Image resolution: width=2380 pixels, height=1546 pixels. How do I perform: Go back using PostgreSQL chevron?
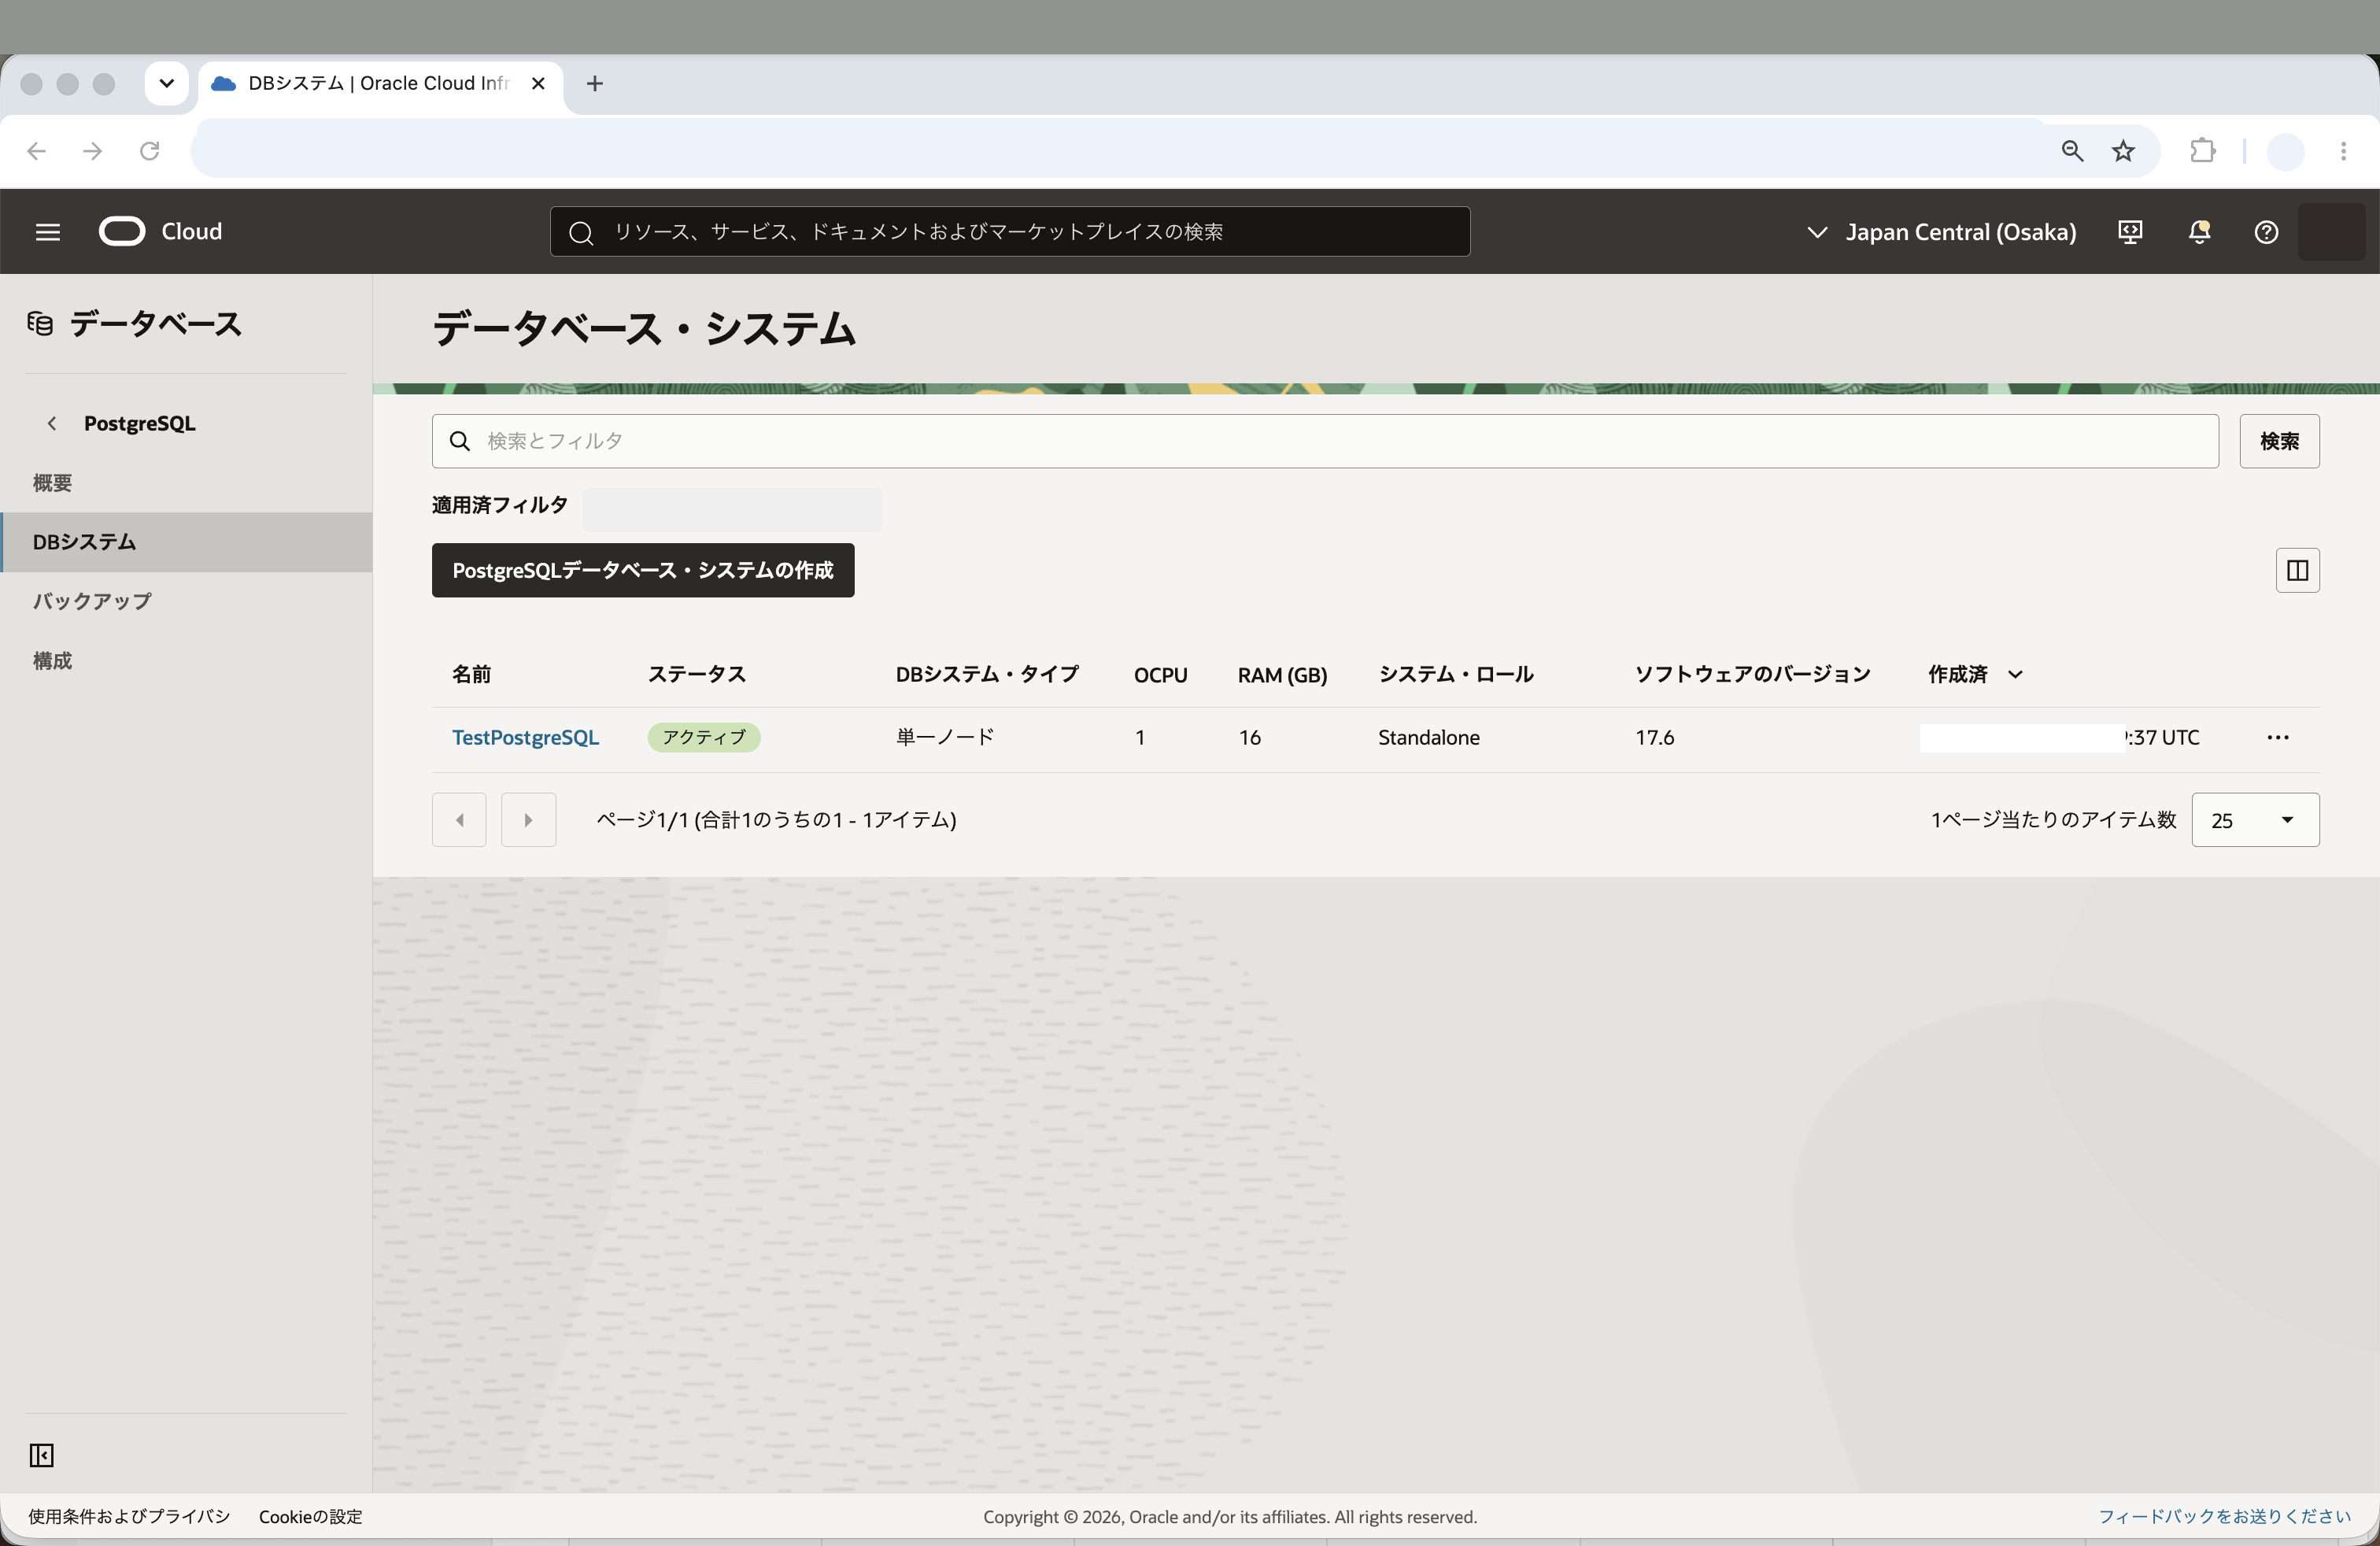(52, 423)
